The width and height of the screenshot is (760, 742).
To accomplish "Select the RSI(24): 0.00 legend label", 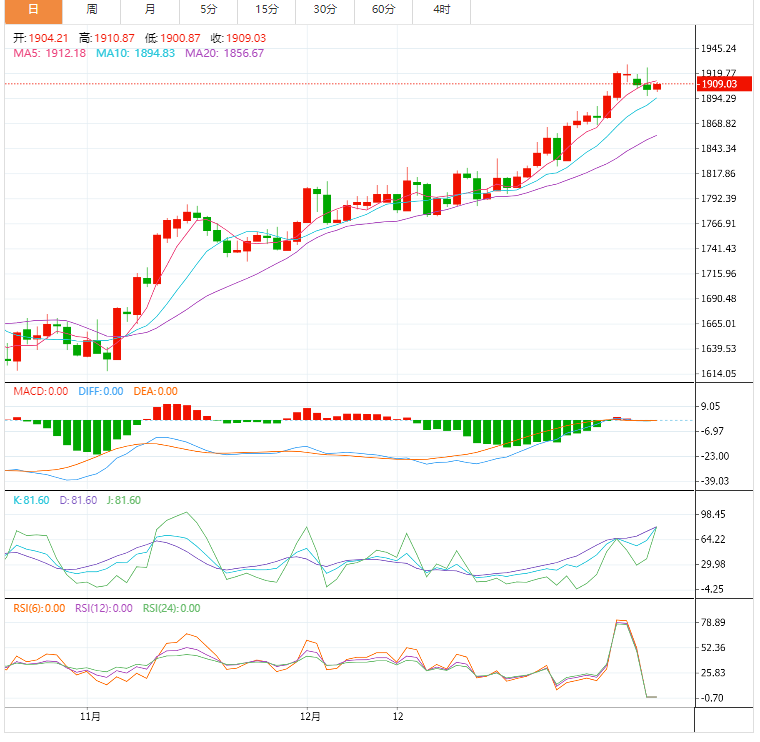I will [x=170, y=607].
